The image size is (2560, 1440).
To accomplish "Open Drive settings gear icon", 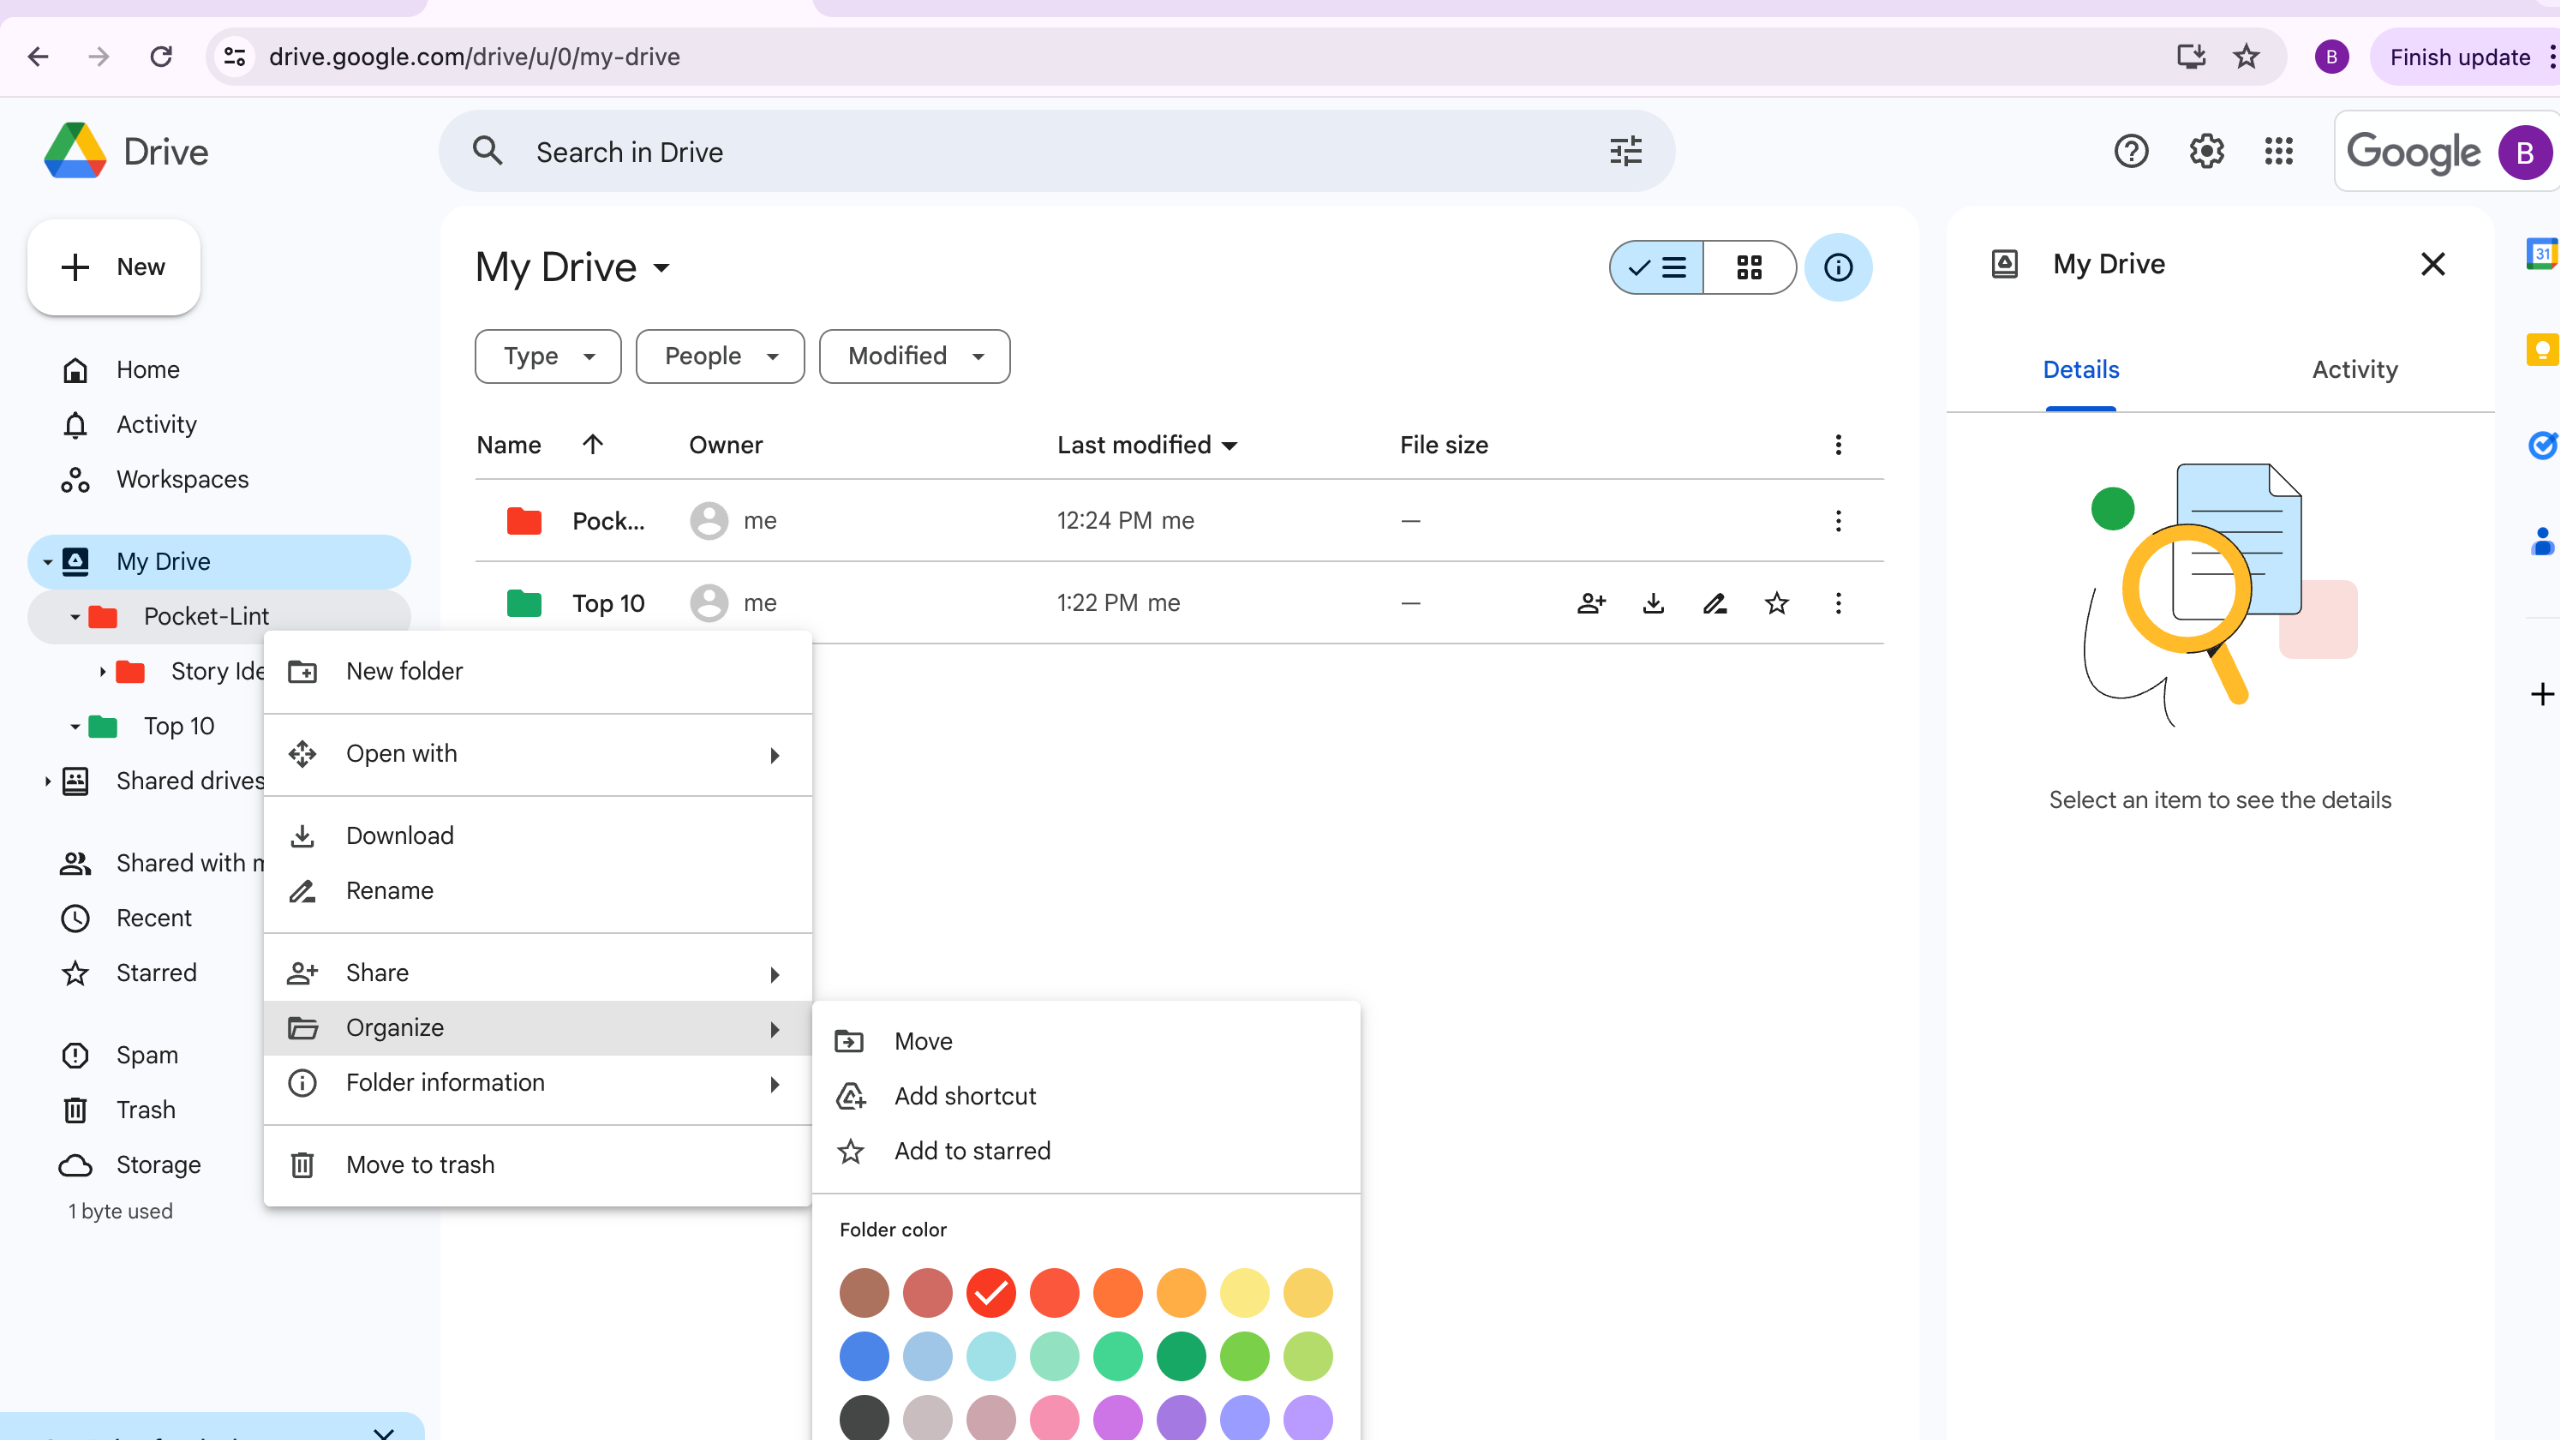I will (2205, 151).
